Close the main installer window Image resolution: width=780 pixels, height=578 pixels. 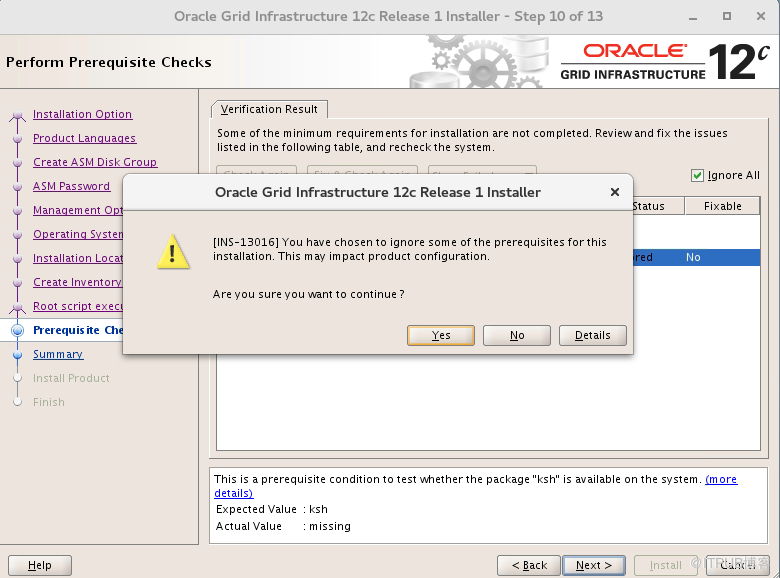pyautogui.click(x=761, y=16)
